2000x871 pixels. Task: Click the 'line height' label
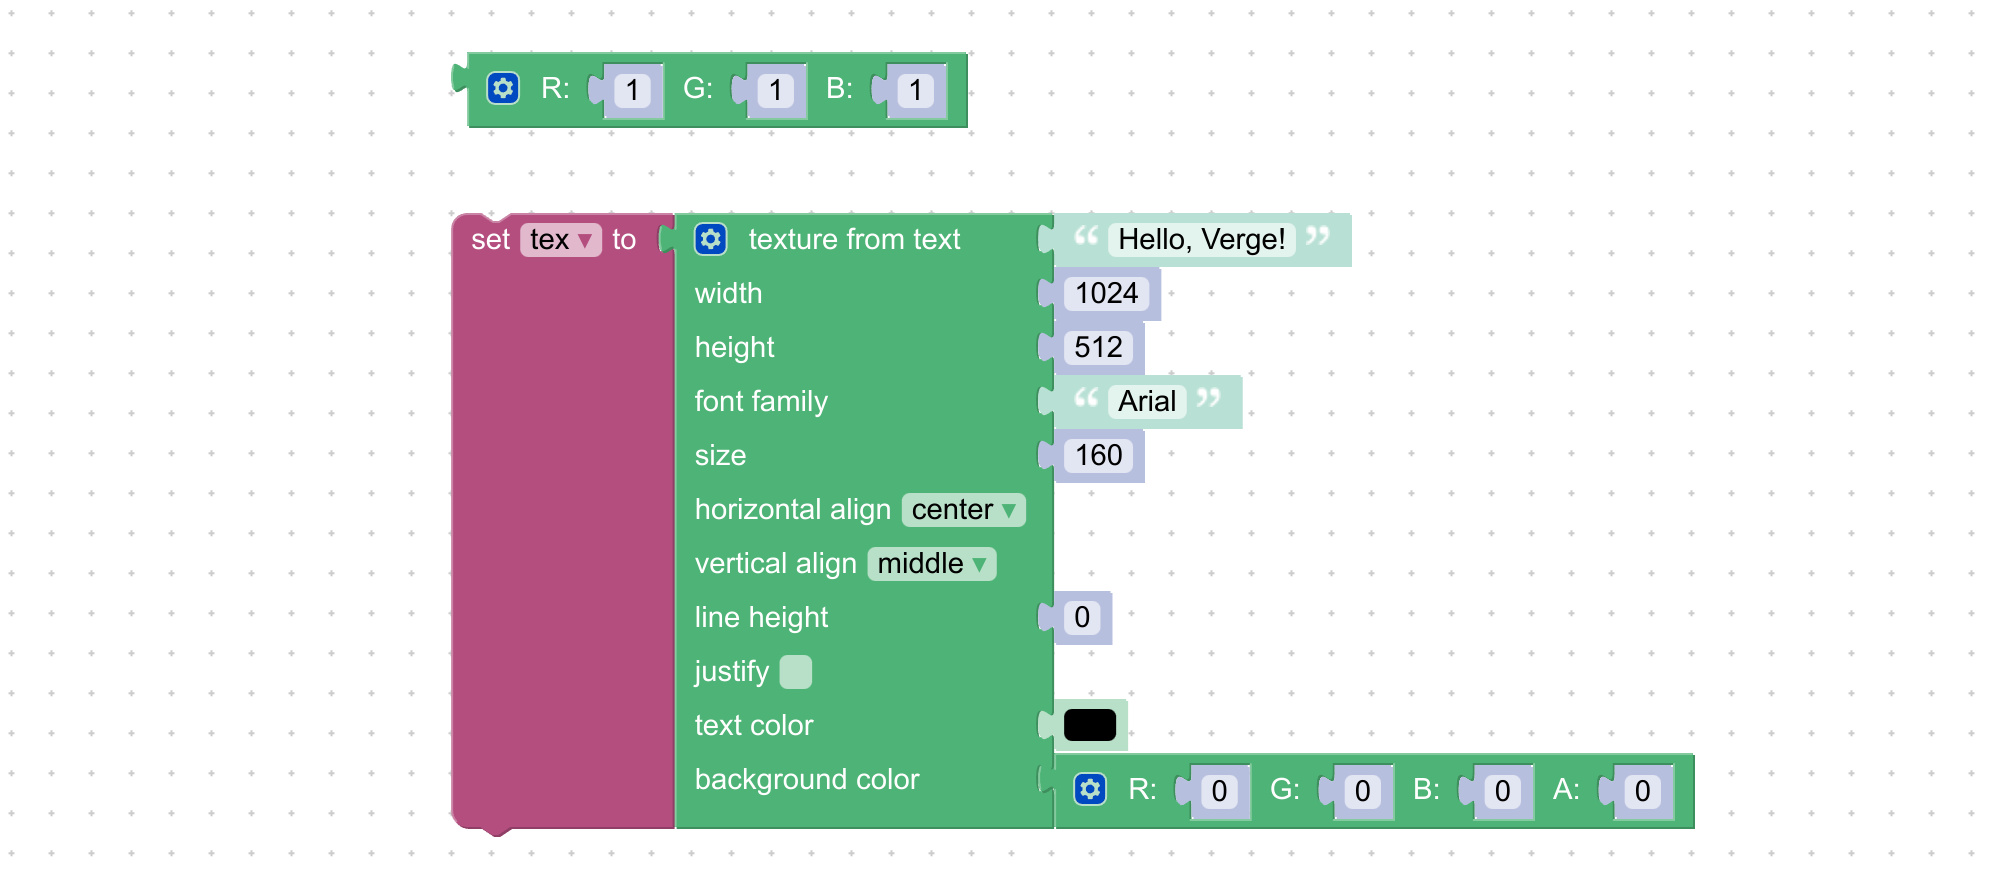click(x=761, y=617)
